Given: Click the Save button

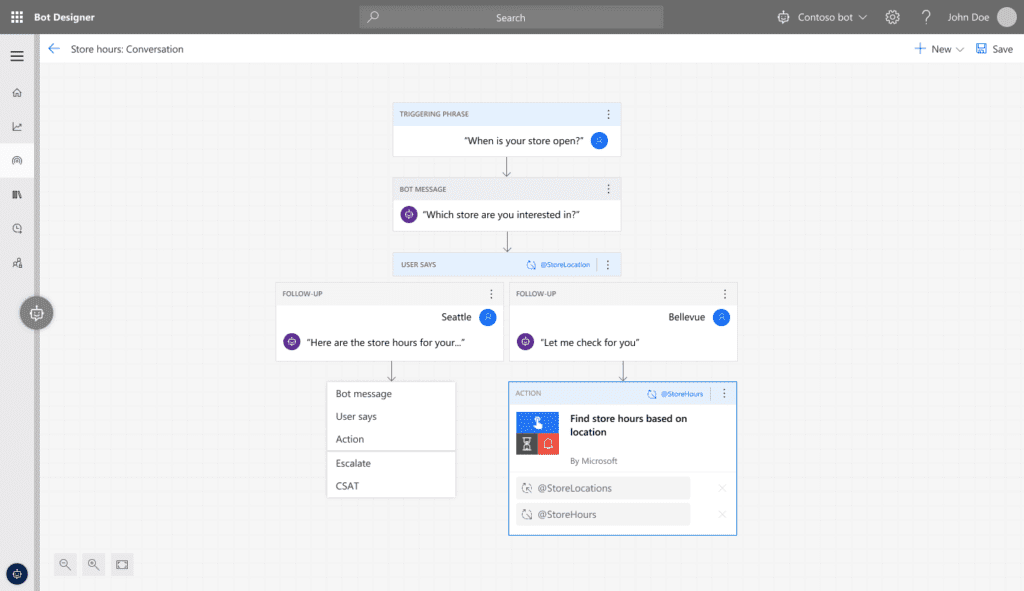Looking at the screenshot, I should click(x=994, y=49).
